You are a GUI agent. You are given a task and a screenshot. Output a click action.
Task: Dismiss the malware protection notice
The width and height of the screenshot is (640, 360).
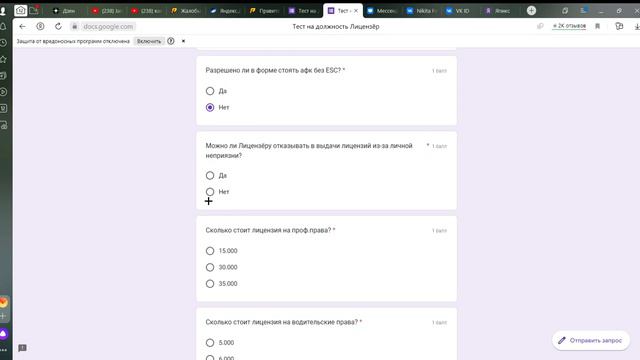click(183, 41)
